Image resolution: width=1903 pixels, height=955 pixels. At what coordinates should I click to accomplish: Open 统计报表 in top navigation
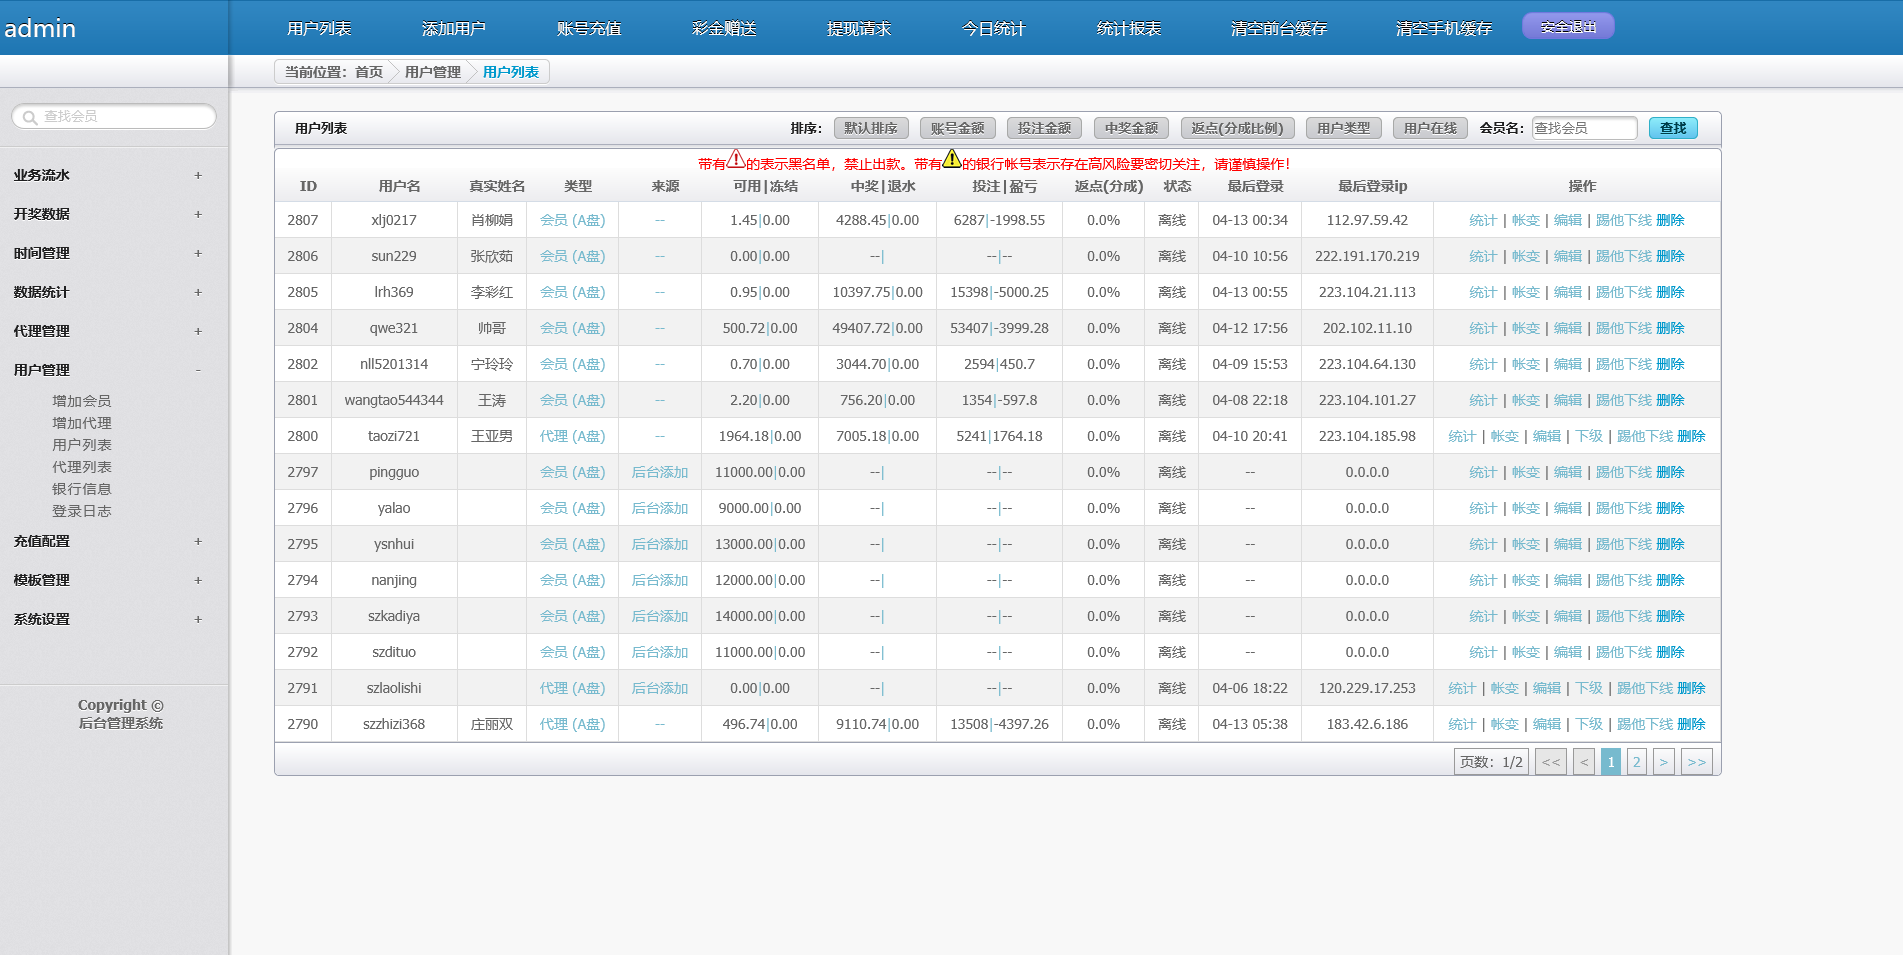click(x=1129, y=29)
